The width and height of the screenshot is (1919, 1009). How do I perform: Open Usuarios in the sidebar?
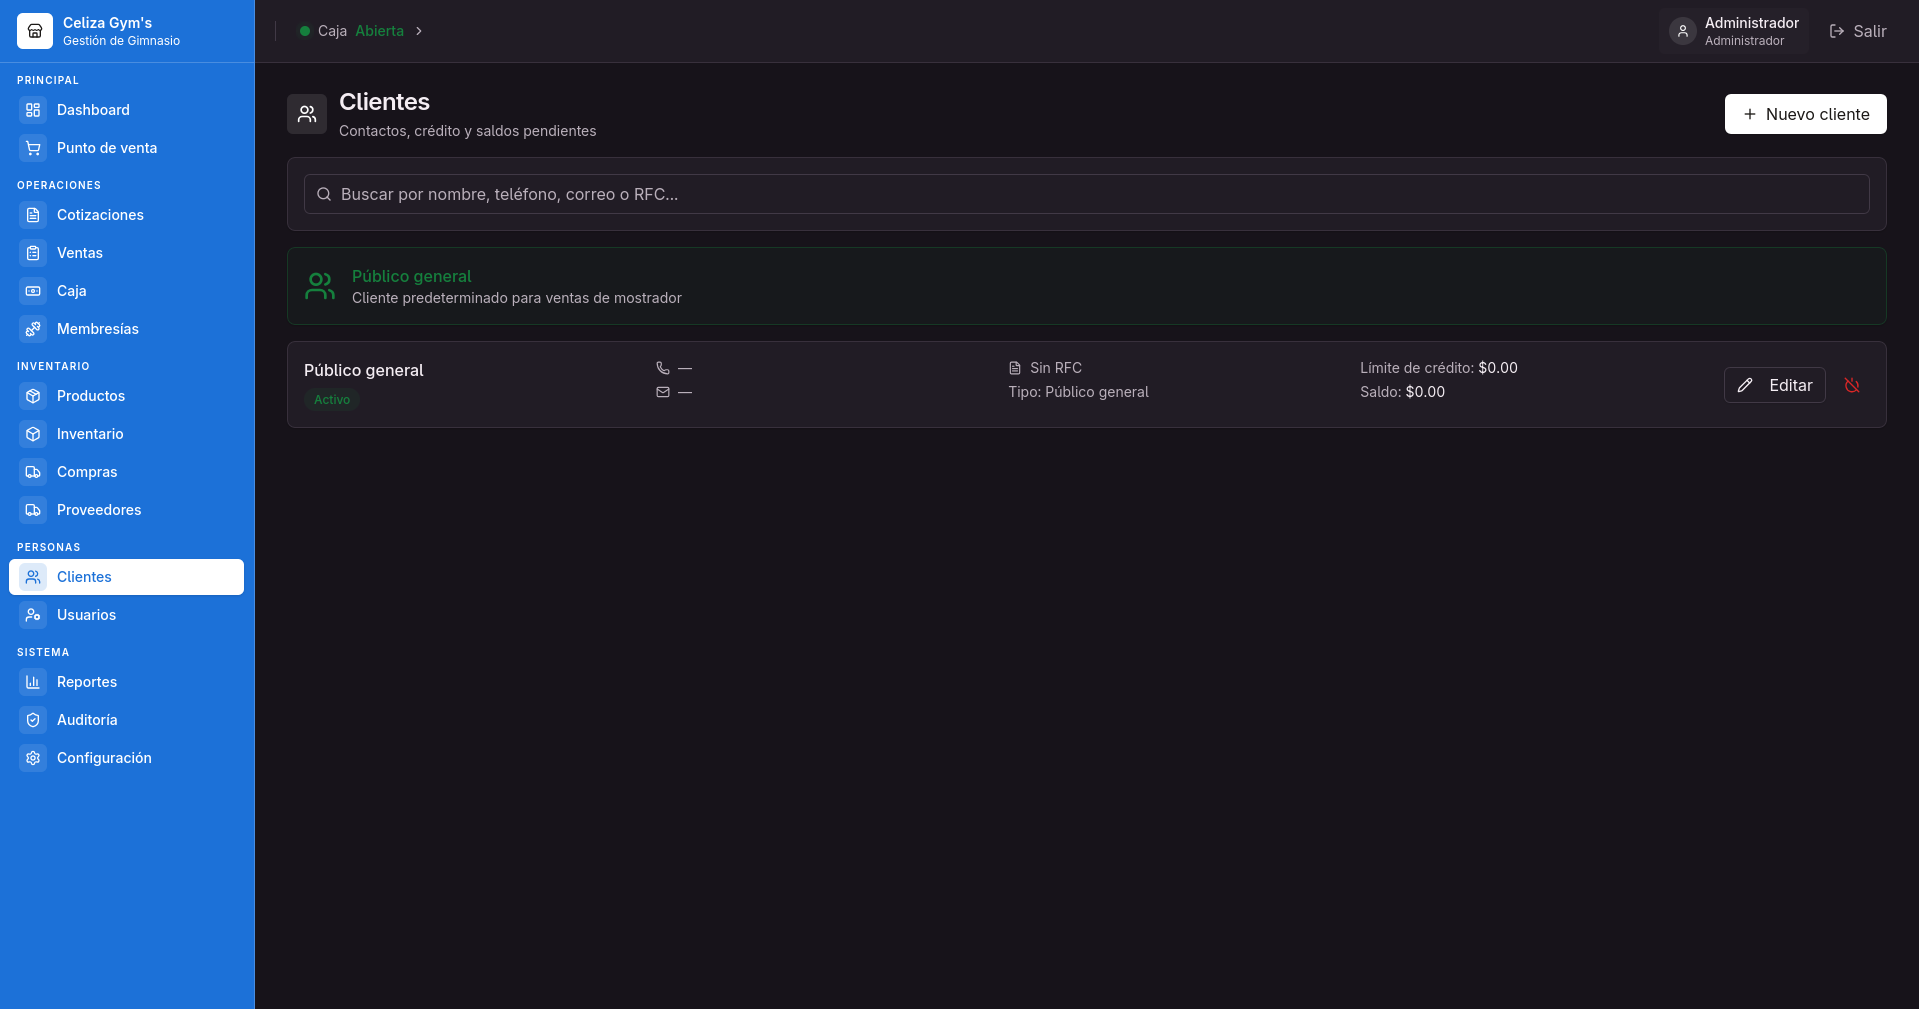(x=126, y=615)
